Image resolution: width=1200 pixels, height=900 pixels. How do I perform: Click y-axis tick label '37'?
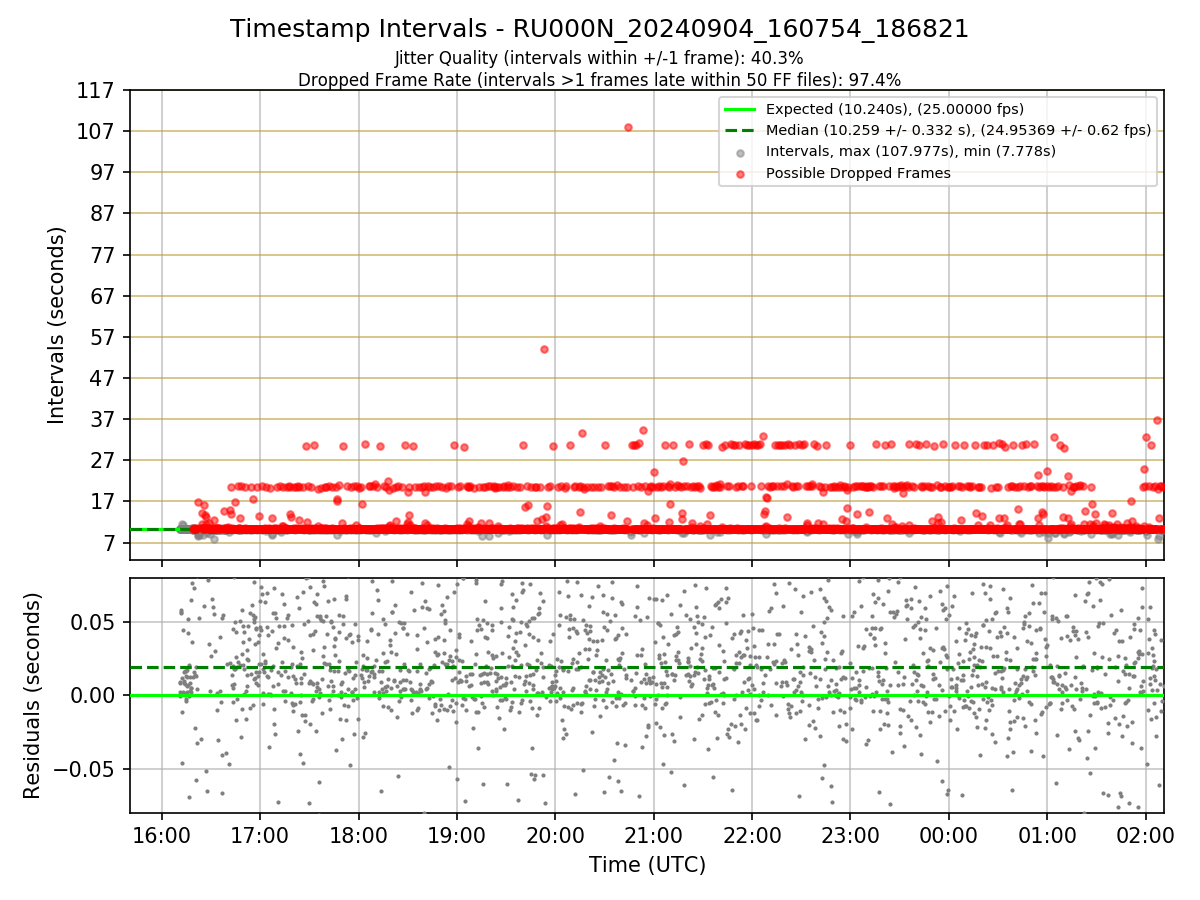coord(103,419)
